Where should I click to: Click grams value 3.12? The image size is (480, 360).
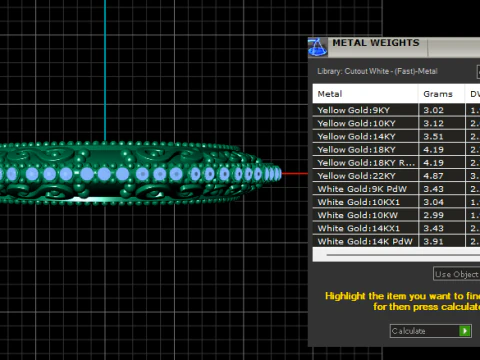click(433, 123)
